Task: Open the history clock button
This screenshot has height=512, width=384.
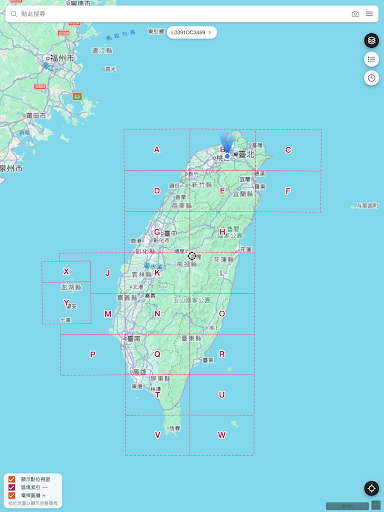Action: click(371, 78)
